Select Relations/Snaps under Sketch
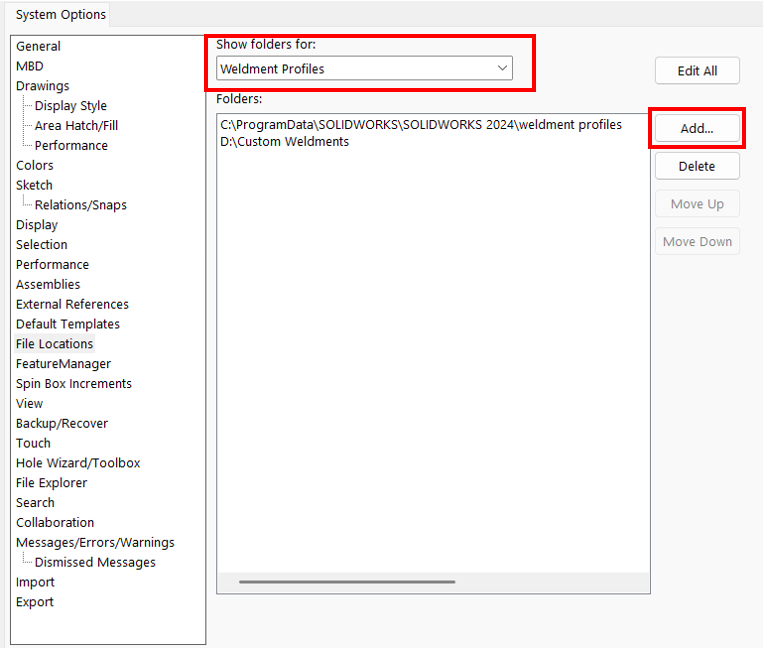 coord(81,205)
